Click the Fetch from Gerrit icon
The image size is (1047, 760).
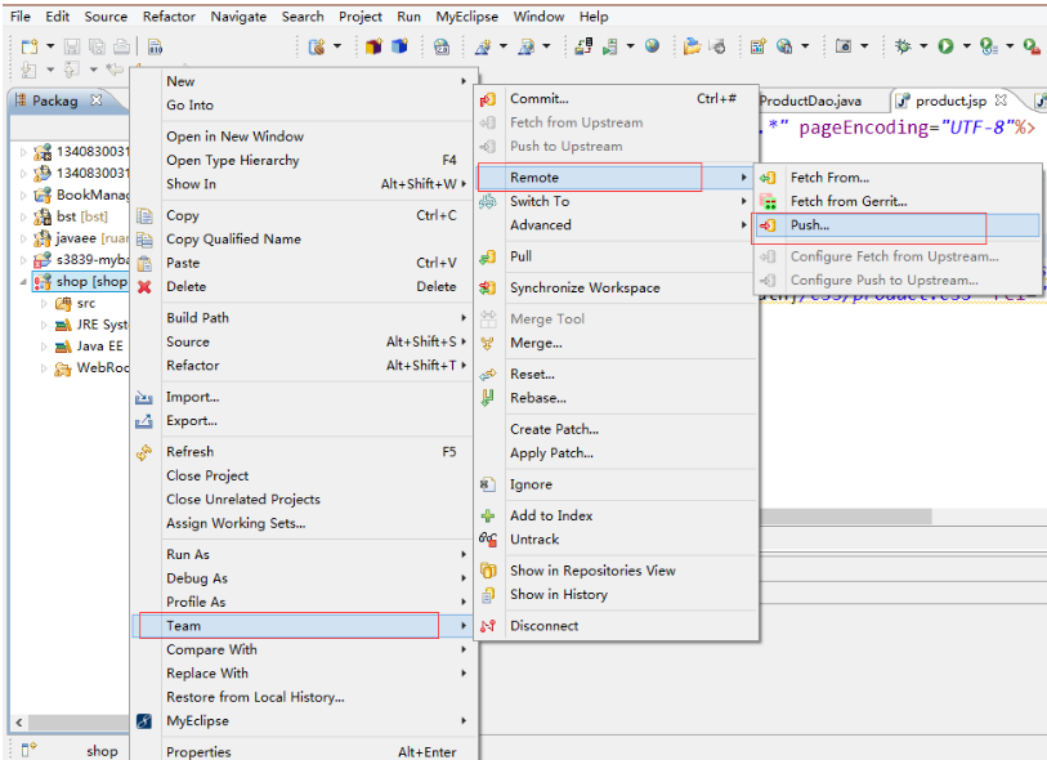(x=768, y=201)
